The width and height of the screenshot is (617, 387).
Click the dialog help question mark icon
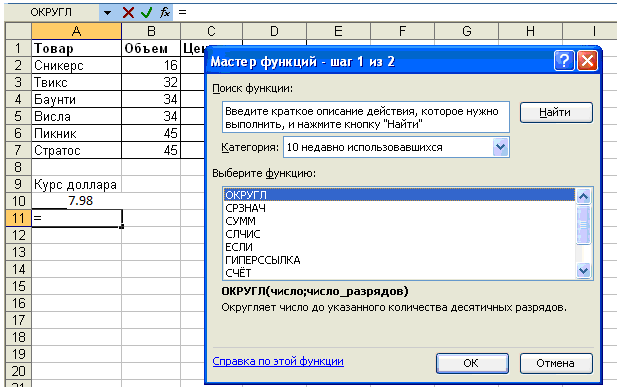click(564, 61)
